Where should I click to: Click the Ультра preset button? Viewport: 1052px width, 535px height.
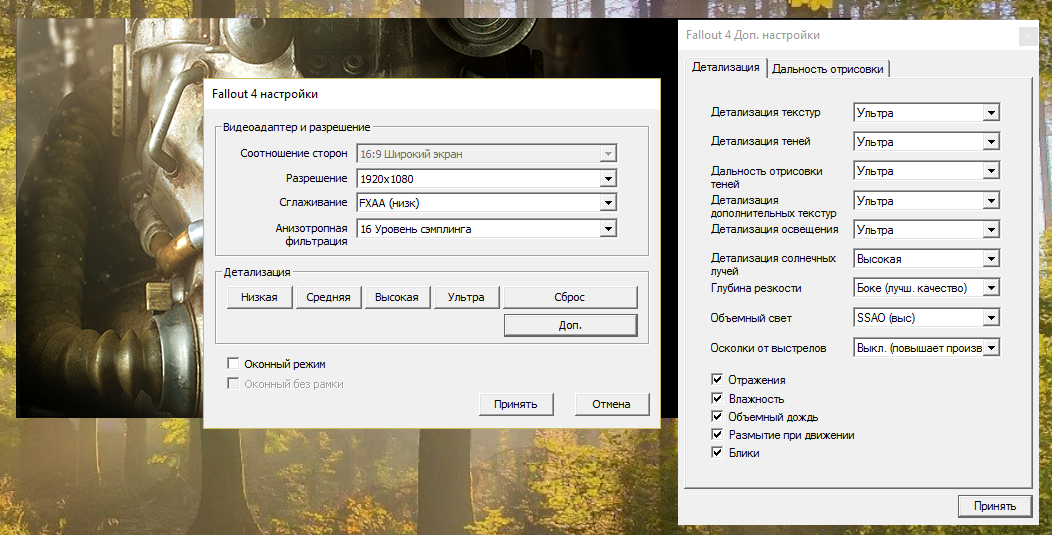466,297
